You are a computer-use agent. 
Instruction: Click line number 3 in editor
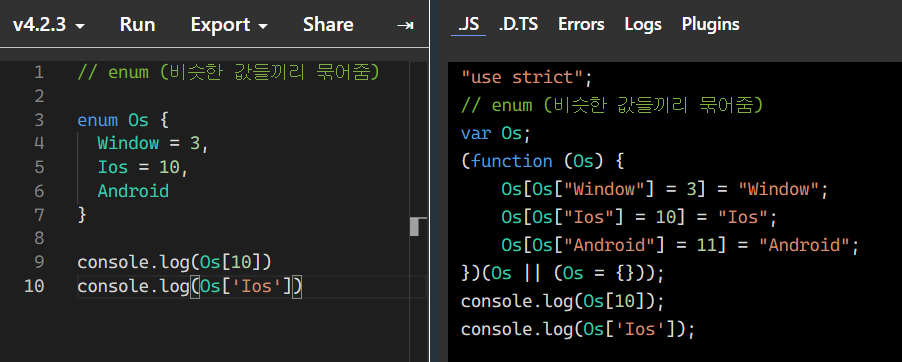39,120
